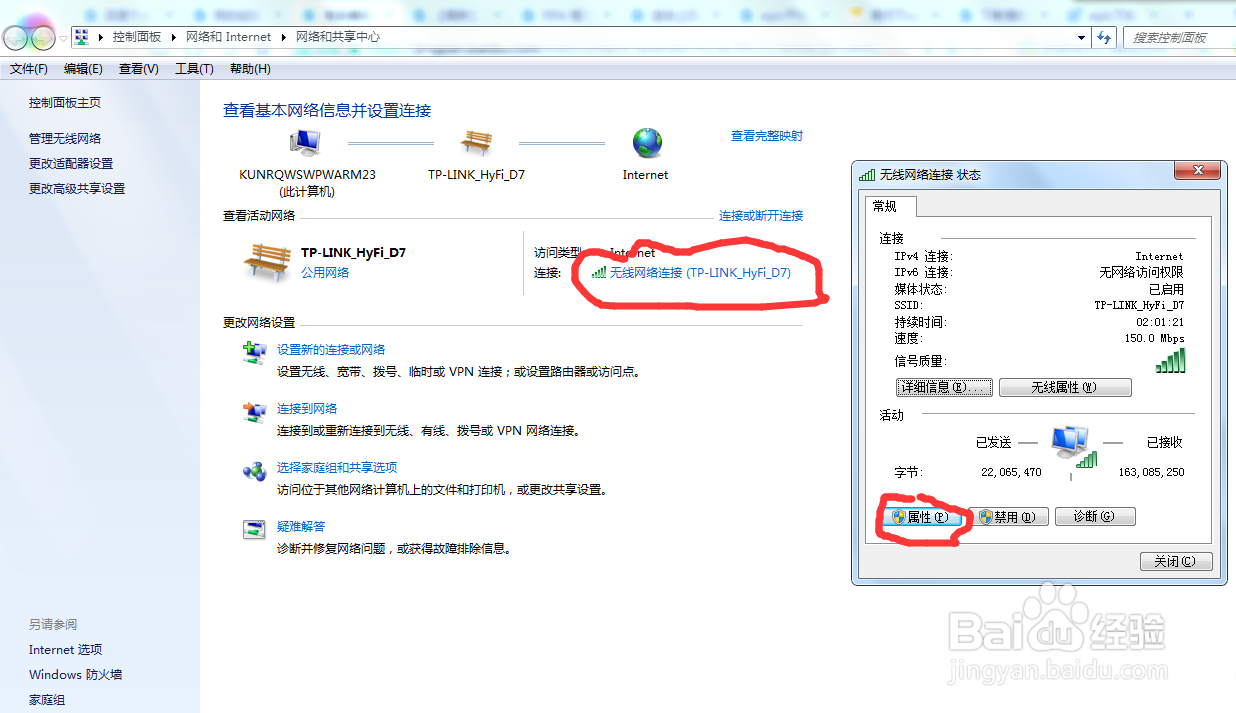Click 查看完整映射 link
1236x713 pixels.
pyautogui.click(x=767, y=136)
